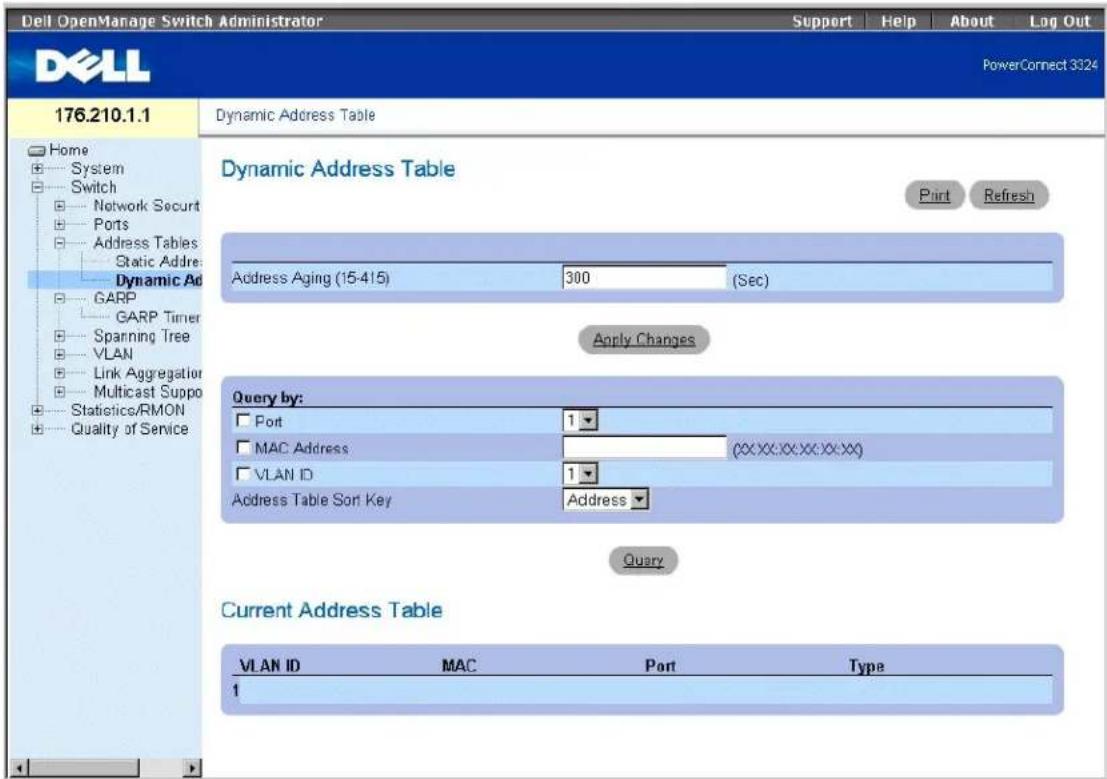Open Network Security in the tree
1107x779 pixels.
(147, 206)
